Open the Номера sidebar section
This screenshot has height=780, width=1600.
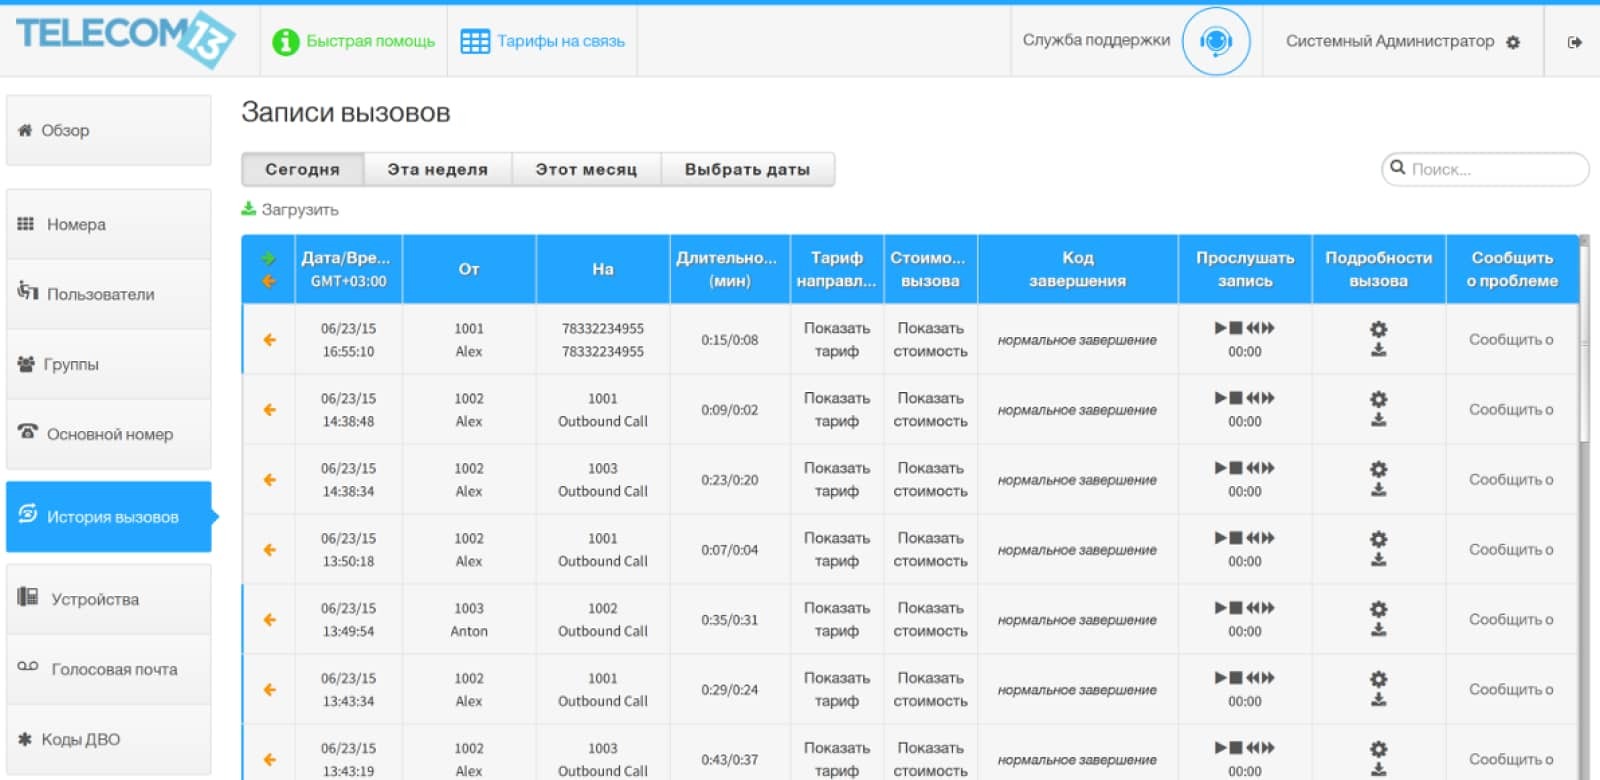[108, 224]
